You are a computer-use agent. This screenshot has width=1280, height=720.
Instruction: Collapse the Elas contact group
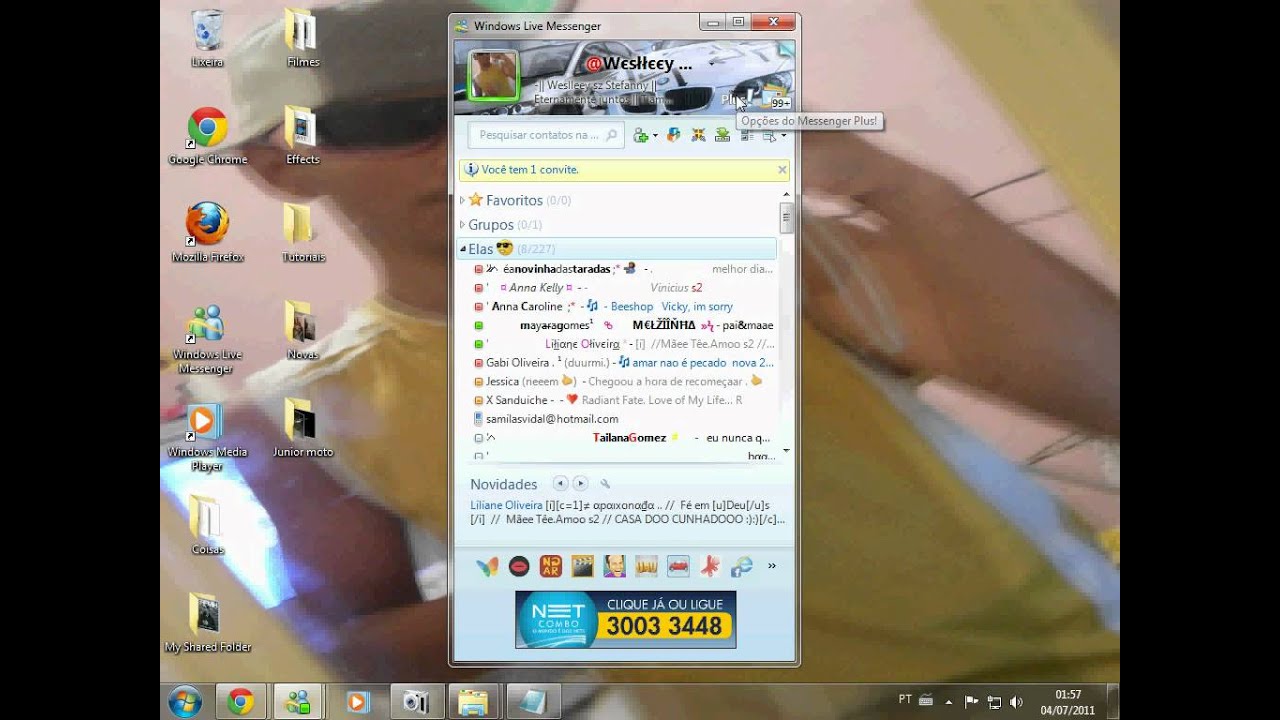coord(462,249)
